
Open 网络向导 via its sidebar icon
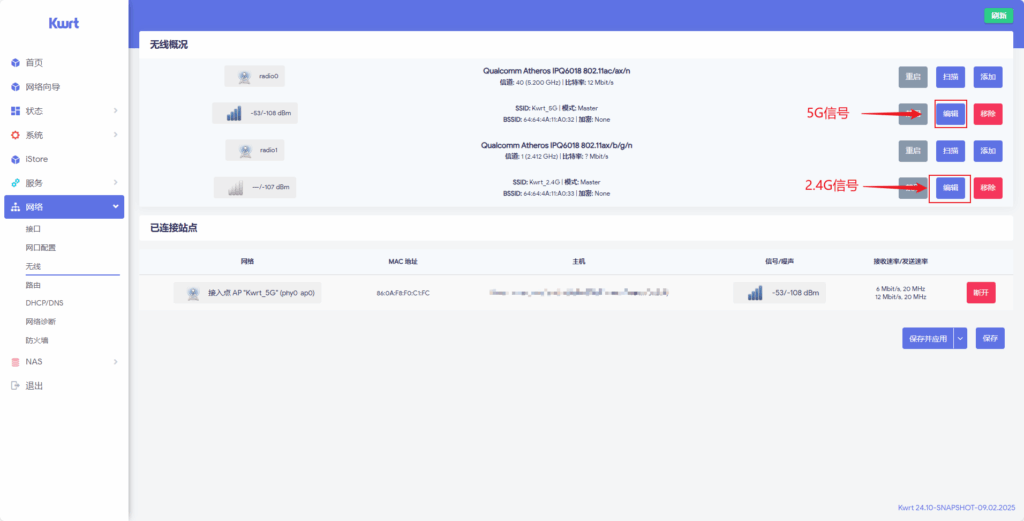[15, 87]
